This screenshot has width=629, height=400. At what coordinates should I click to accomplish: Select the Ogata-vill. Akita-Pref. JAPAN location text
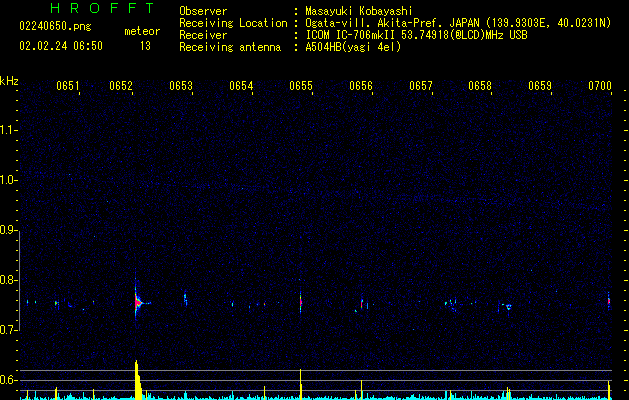click(x=458, y=23)
